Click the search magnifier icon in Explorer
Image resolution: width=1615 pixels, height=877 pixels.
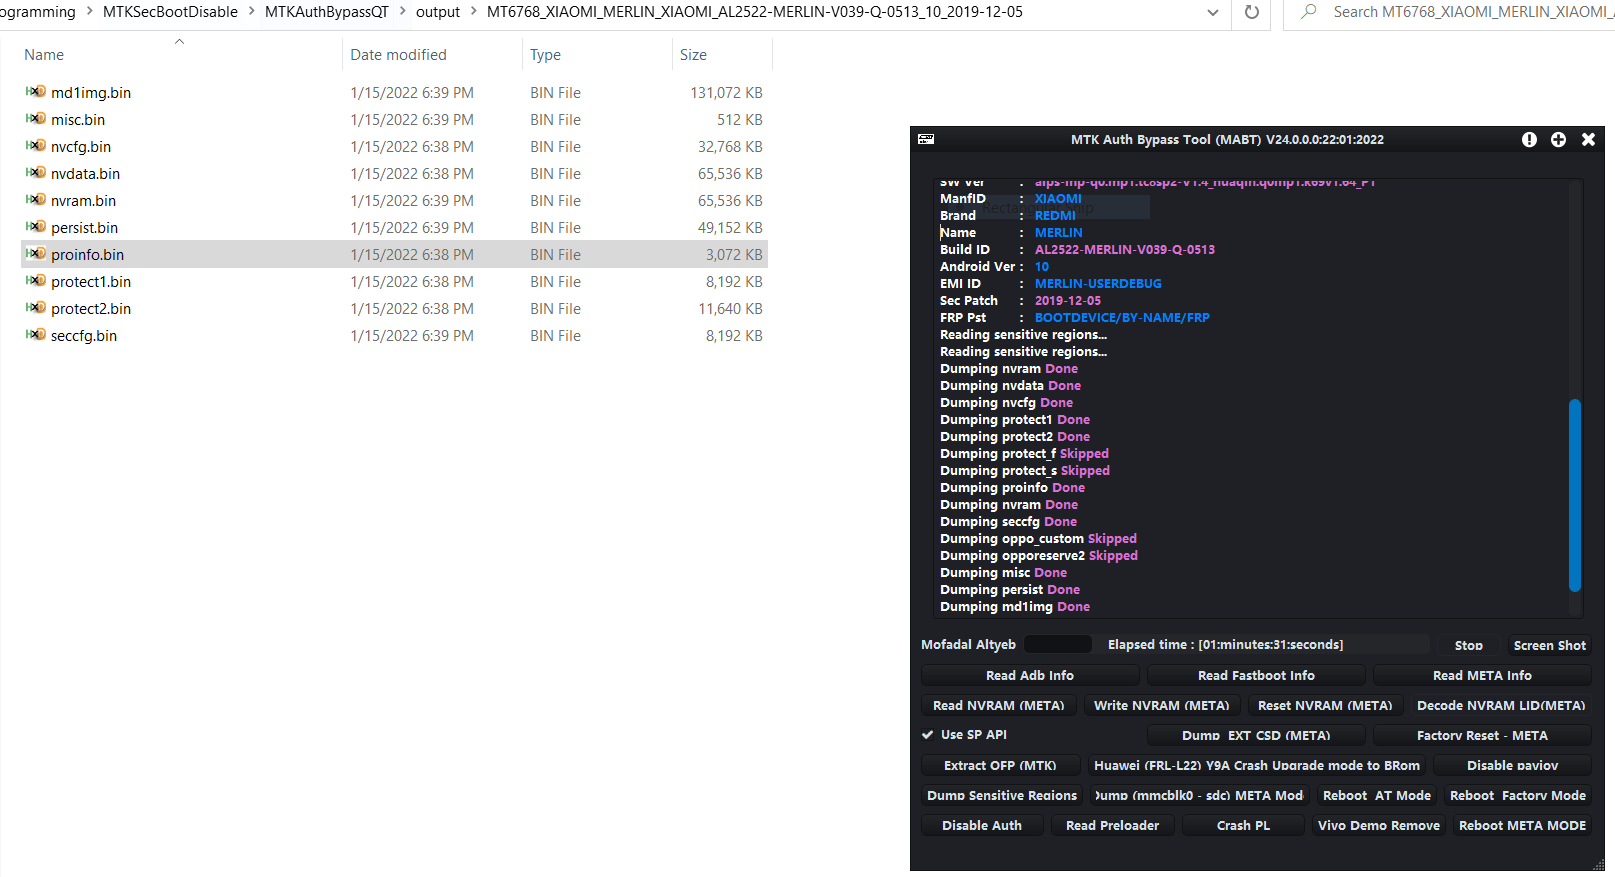click(1308, 12)
